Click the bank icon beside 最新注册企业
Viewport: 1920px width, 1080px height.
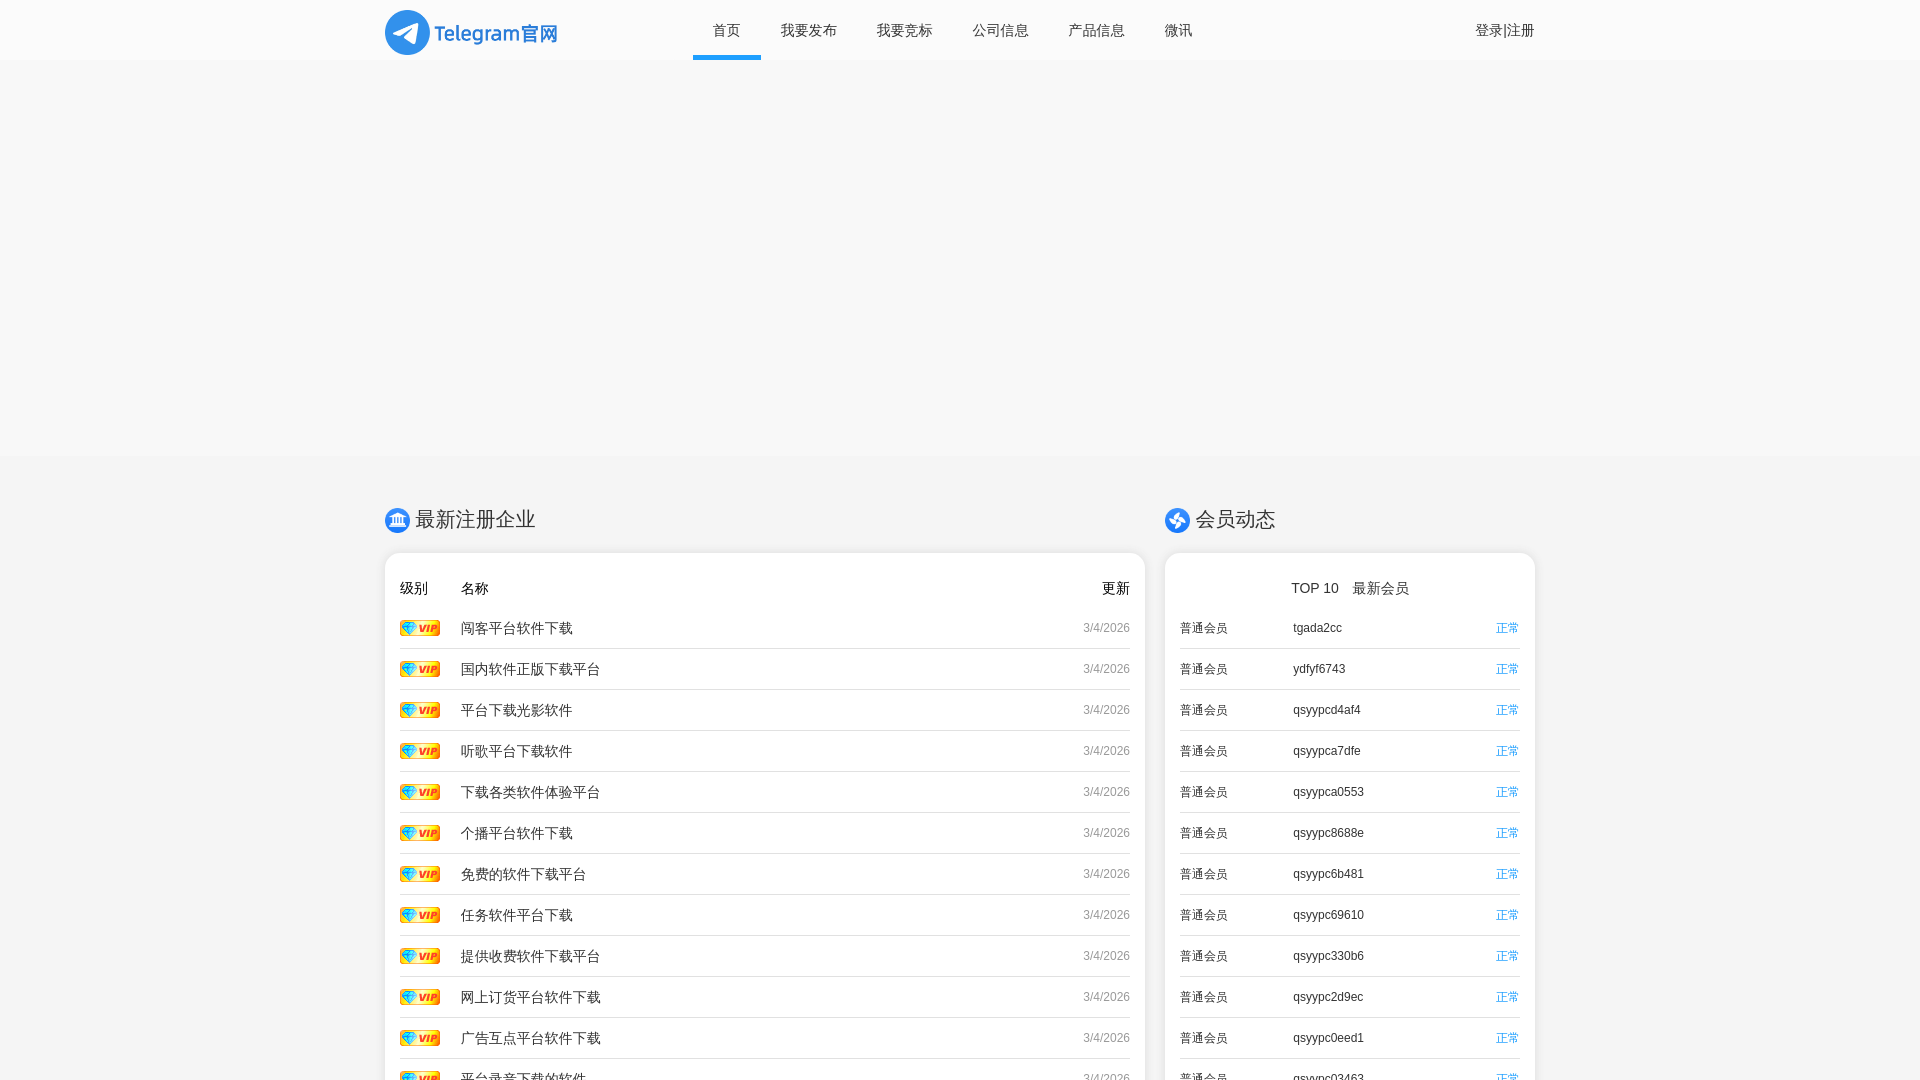click(x=397, y=520)
